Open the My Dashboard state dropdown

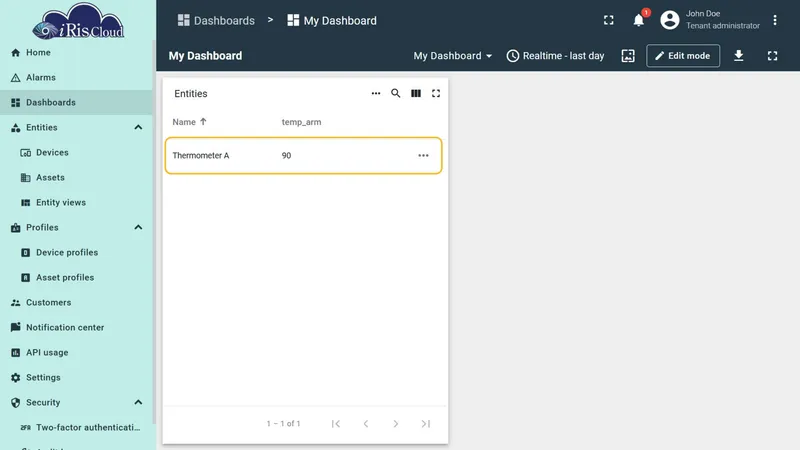453,56
